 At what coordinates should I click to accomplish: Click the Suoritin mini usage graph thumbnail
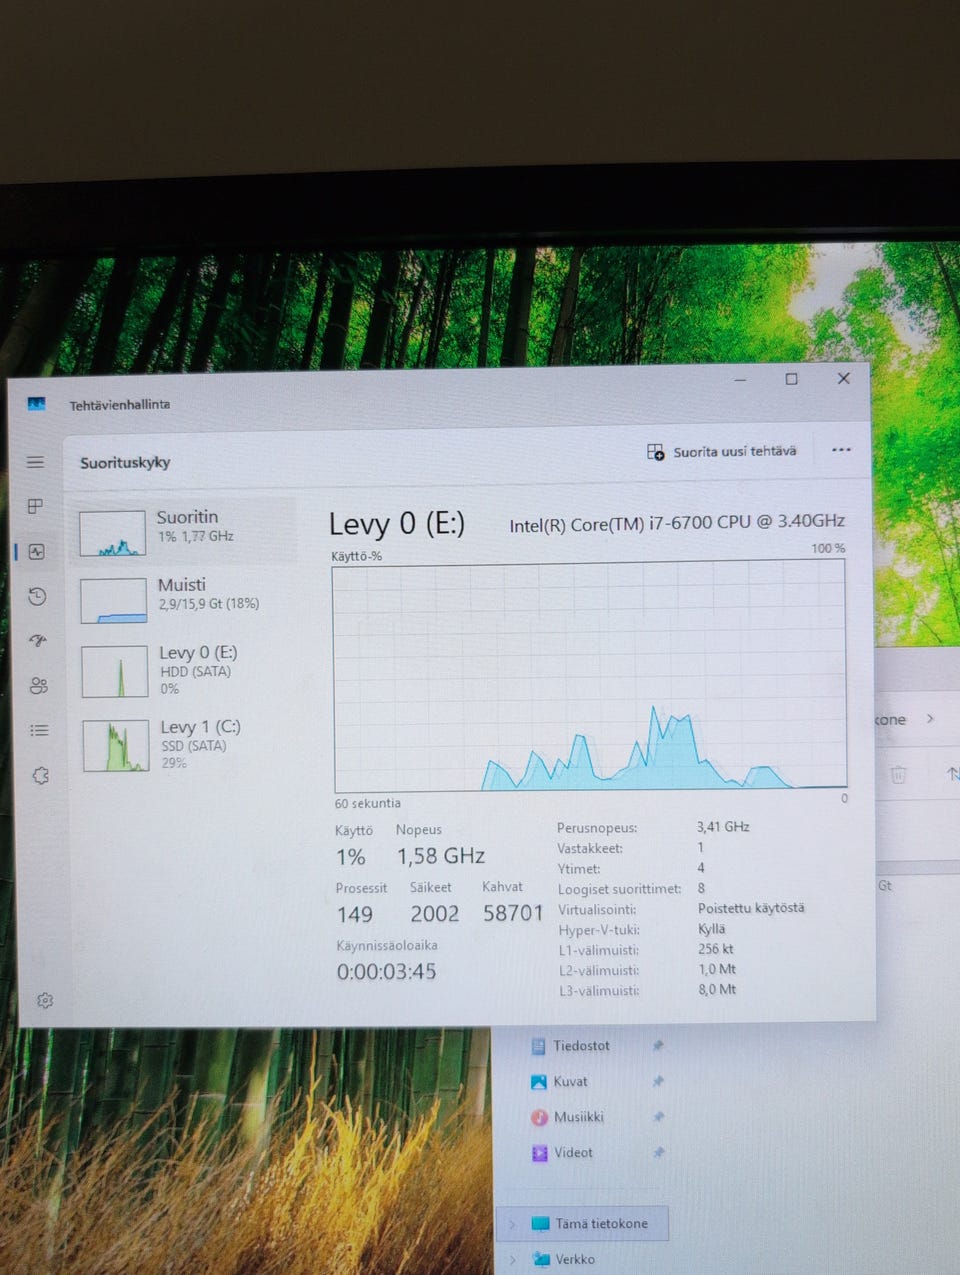click(112, 533)
